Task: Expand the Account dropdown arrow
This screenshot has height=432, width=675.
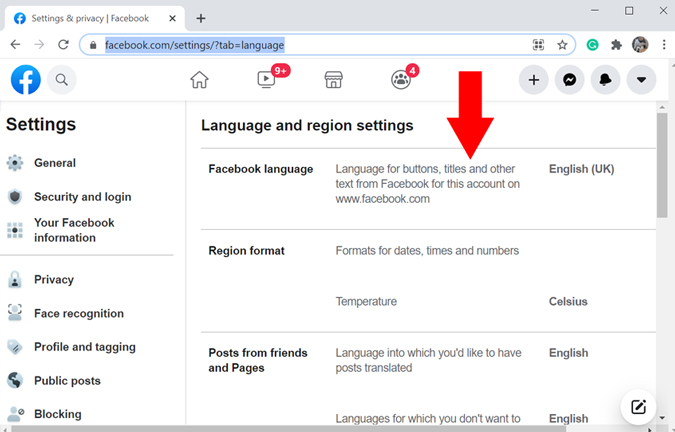Action: click(x=641, y=80)
